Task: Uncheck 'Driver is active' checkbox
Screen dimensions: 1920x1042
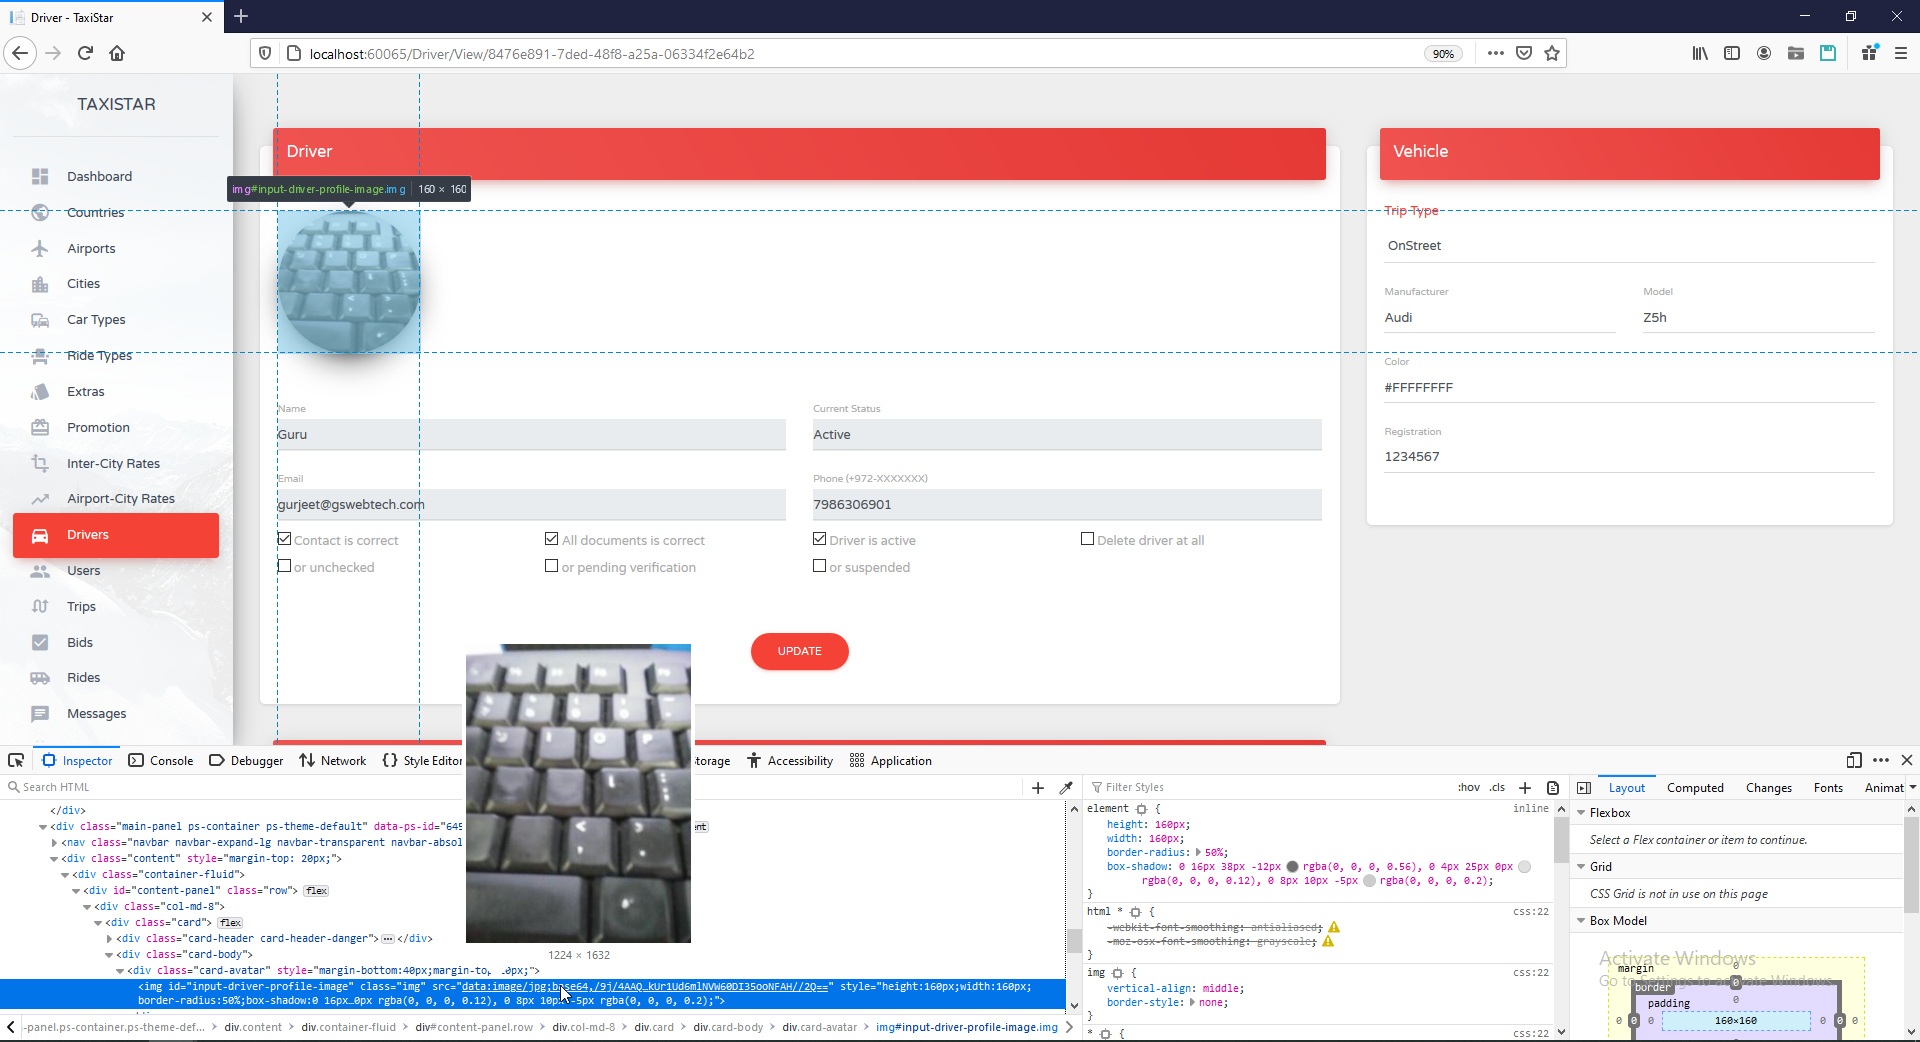Action: [820, 539]
